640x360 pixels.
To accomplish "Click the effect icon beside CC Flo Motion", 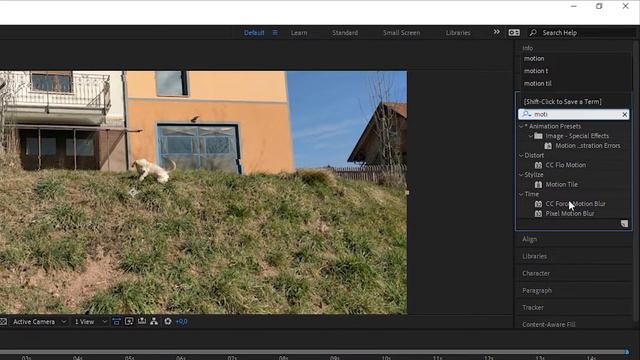I will tap(538, 165).
